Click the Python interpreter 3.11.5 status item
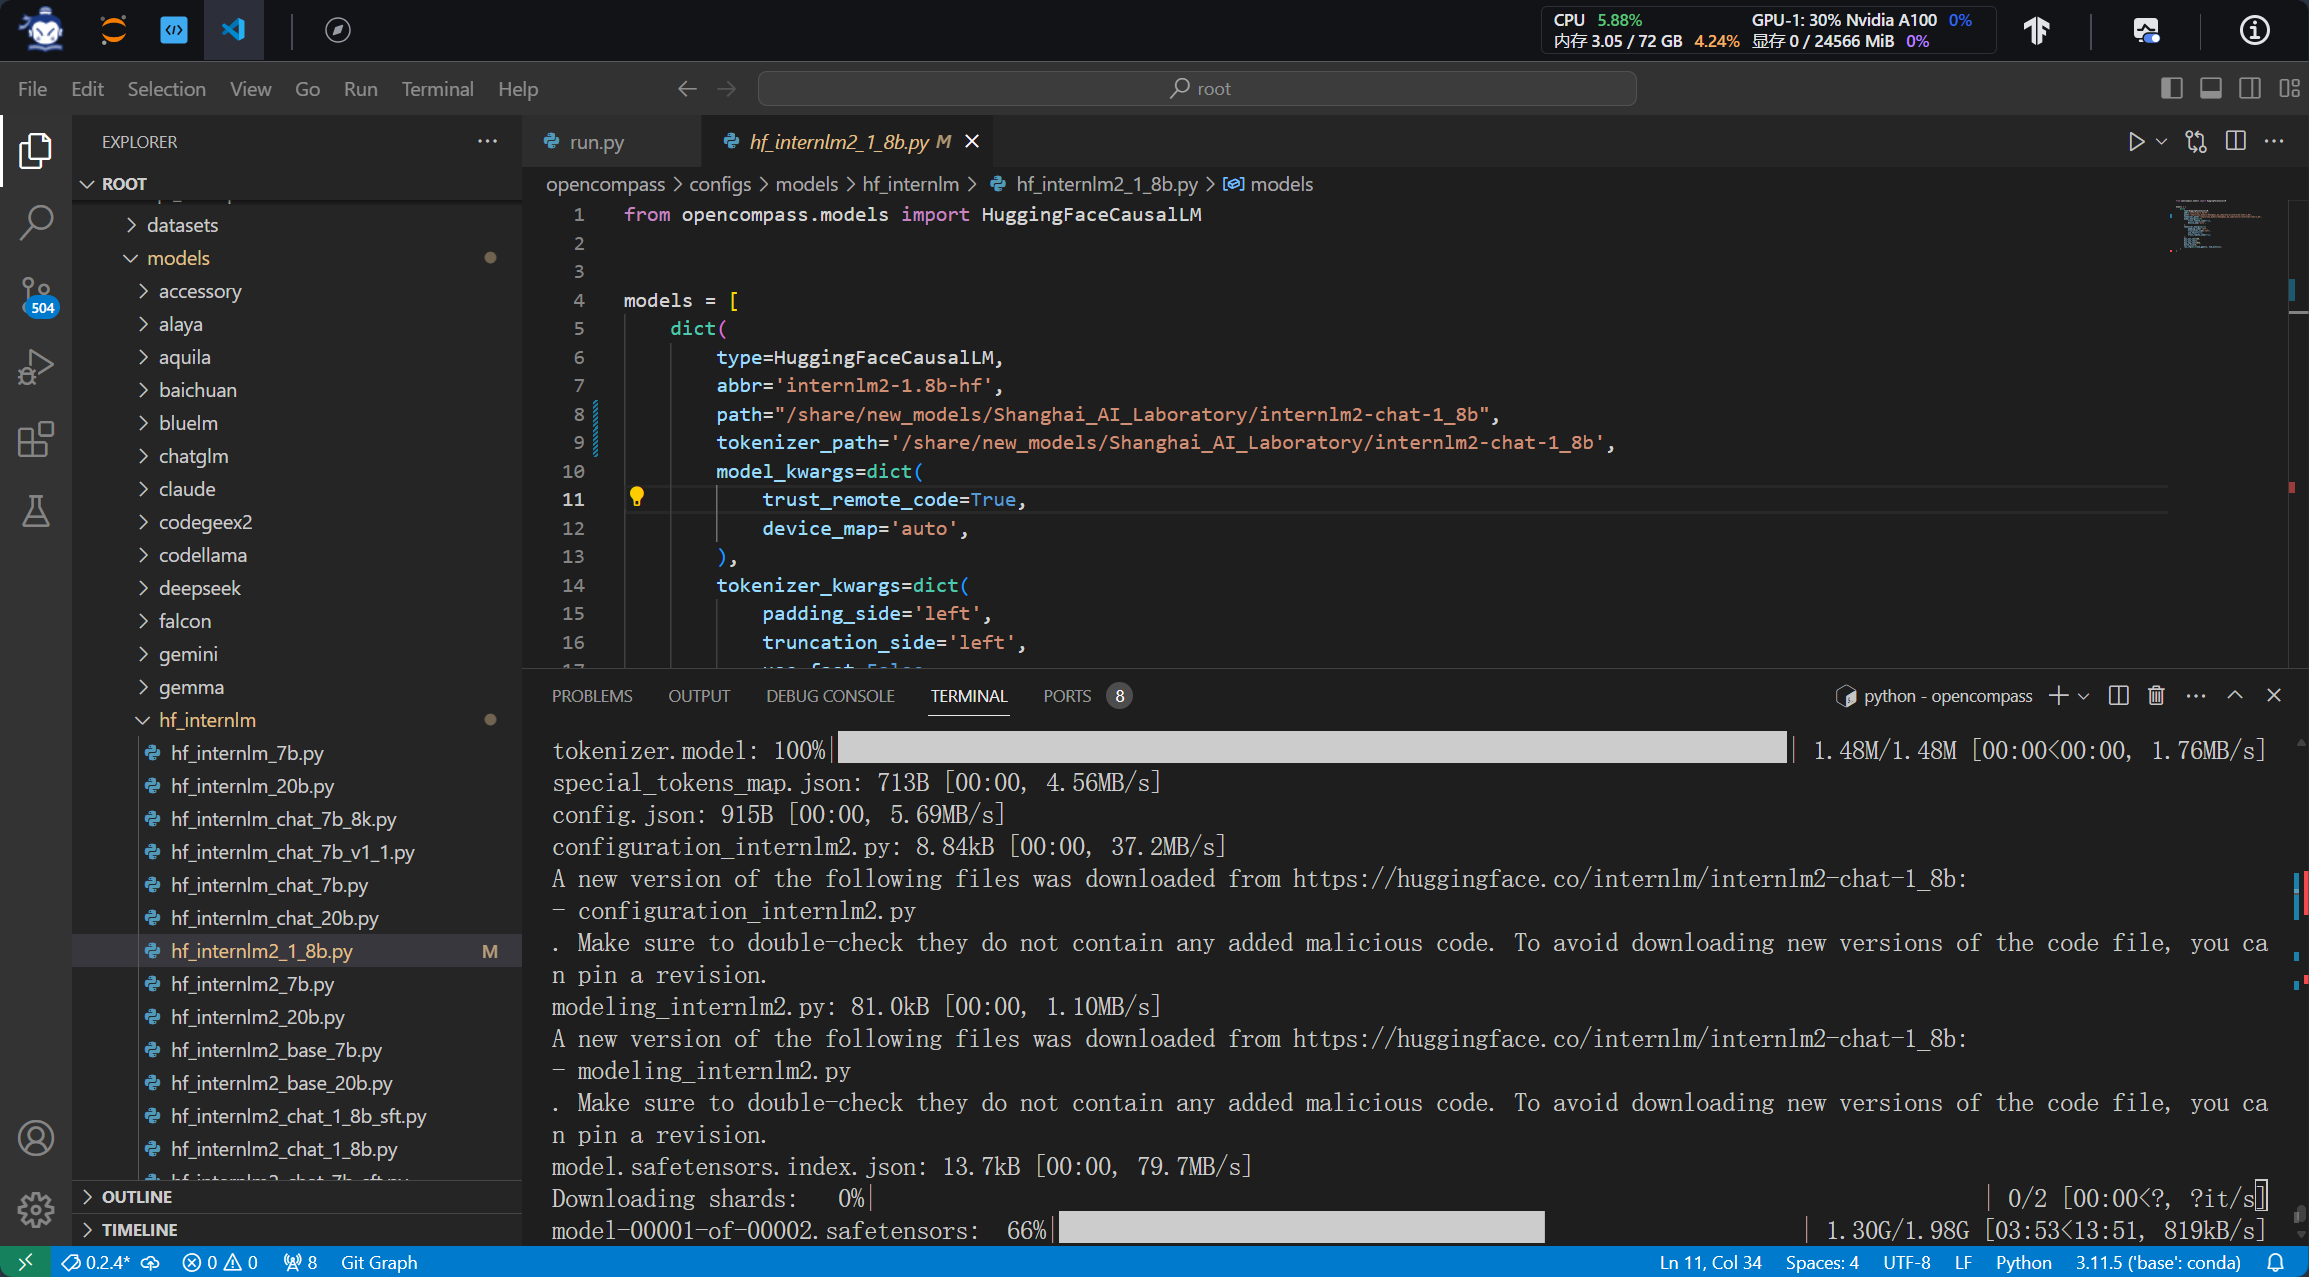This screenshot has width=2309, height=1277. point(2157,1262)
